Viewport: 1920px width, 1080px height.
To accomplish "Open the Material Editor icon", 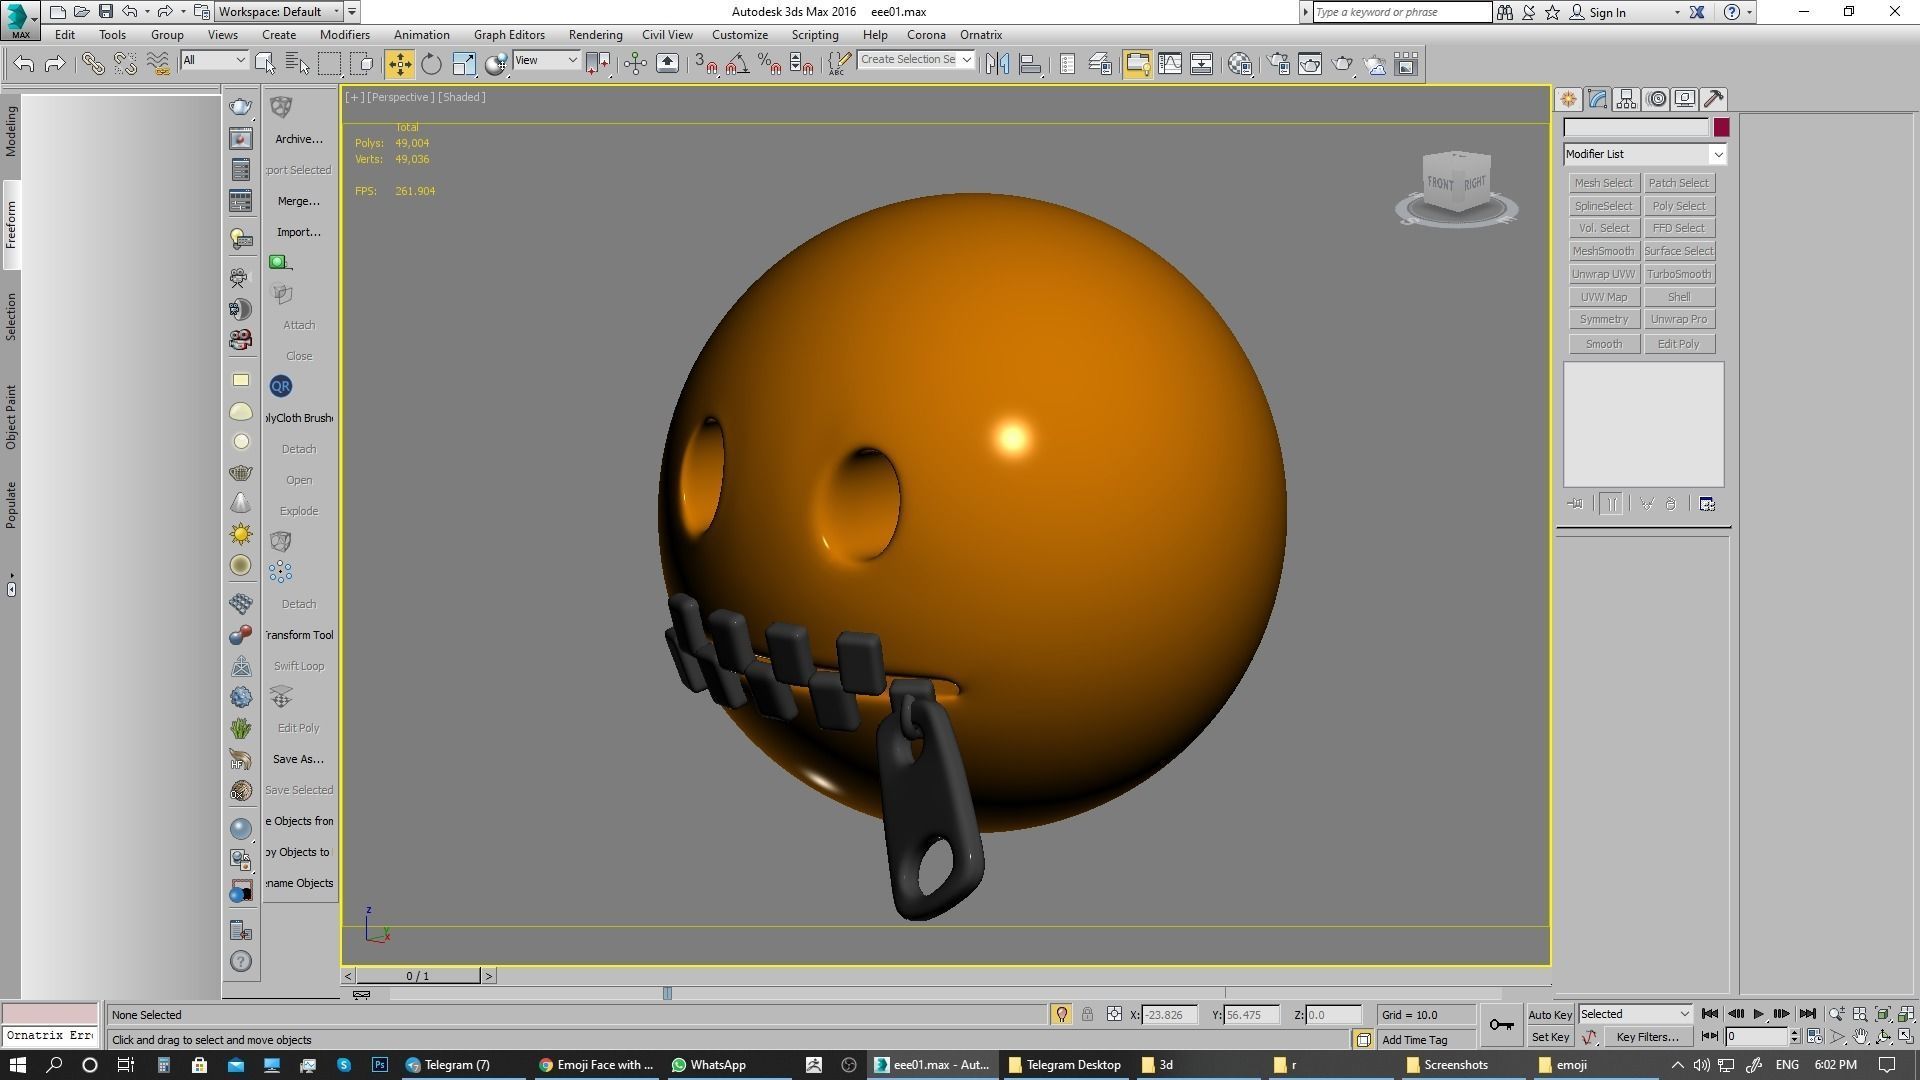I will coord(1240,64).
